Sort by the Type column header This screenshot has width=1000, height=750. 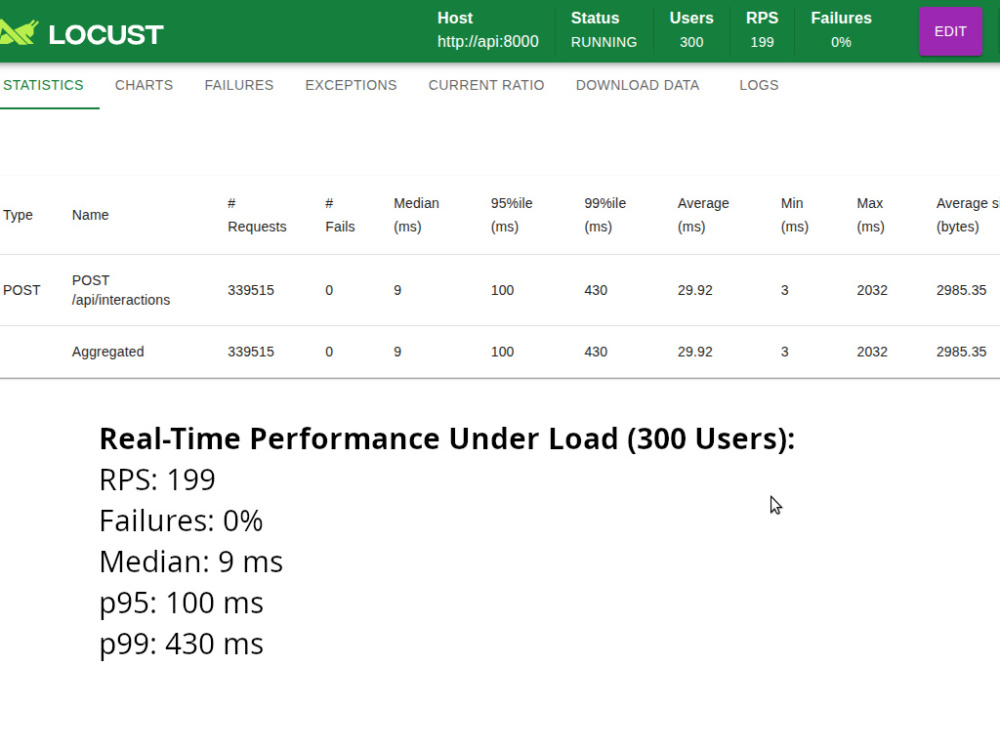18,215
